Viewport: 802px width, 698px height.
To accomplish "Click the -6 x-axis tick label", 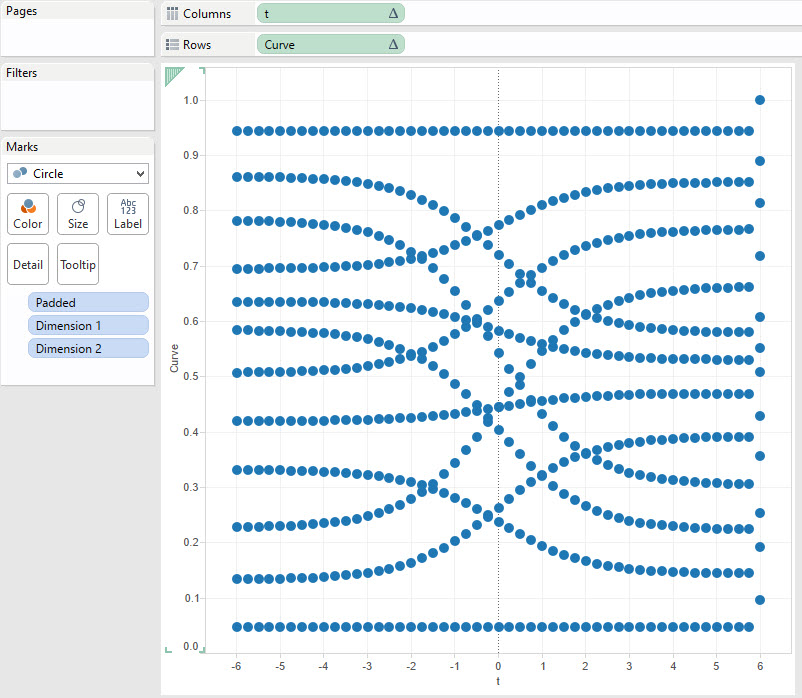I will pos(236,666).
